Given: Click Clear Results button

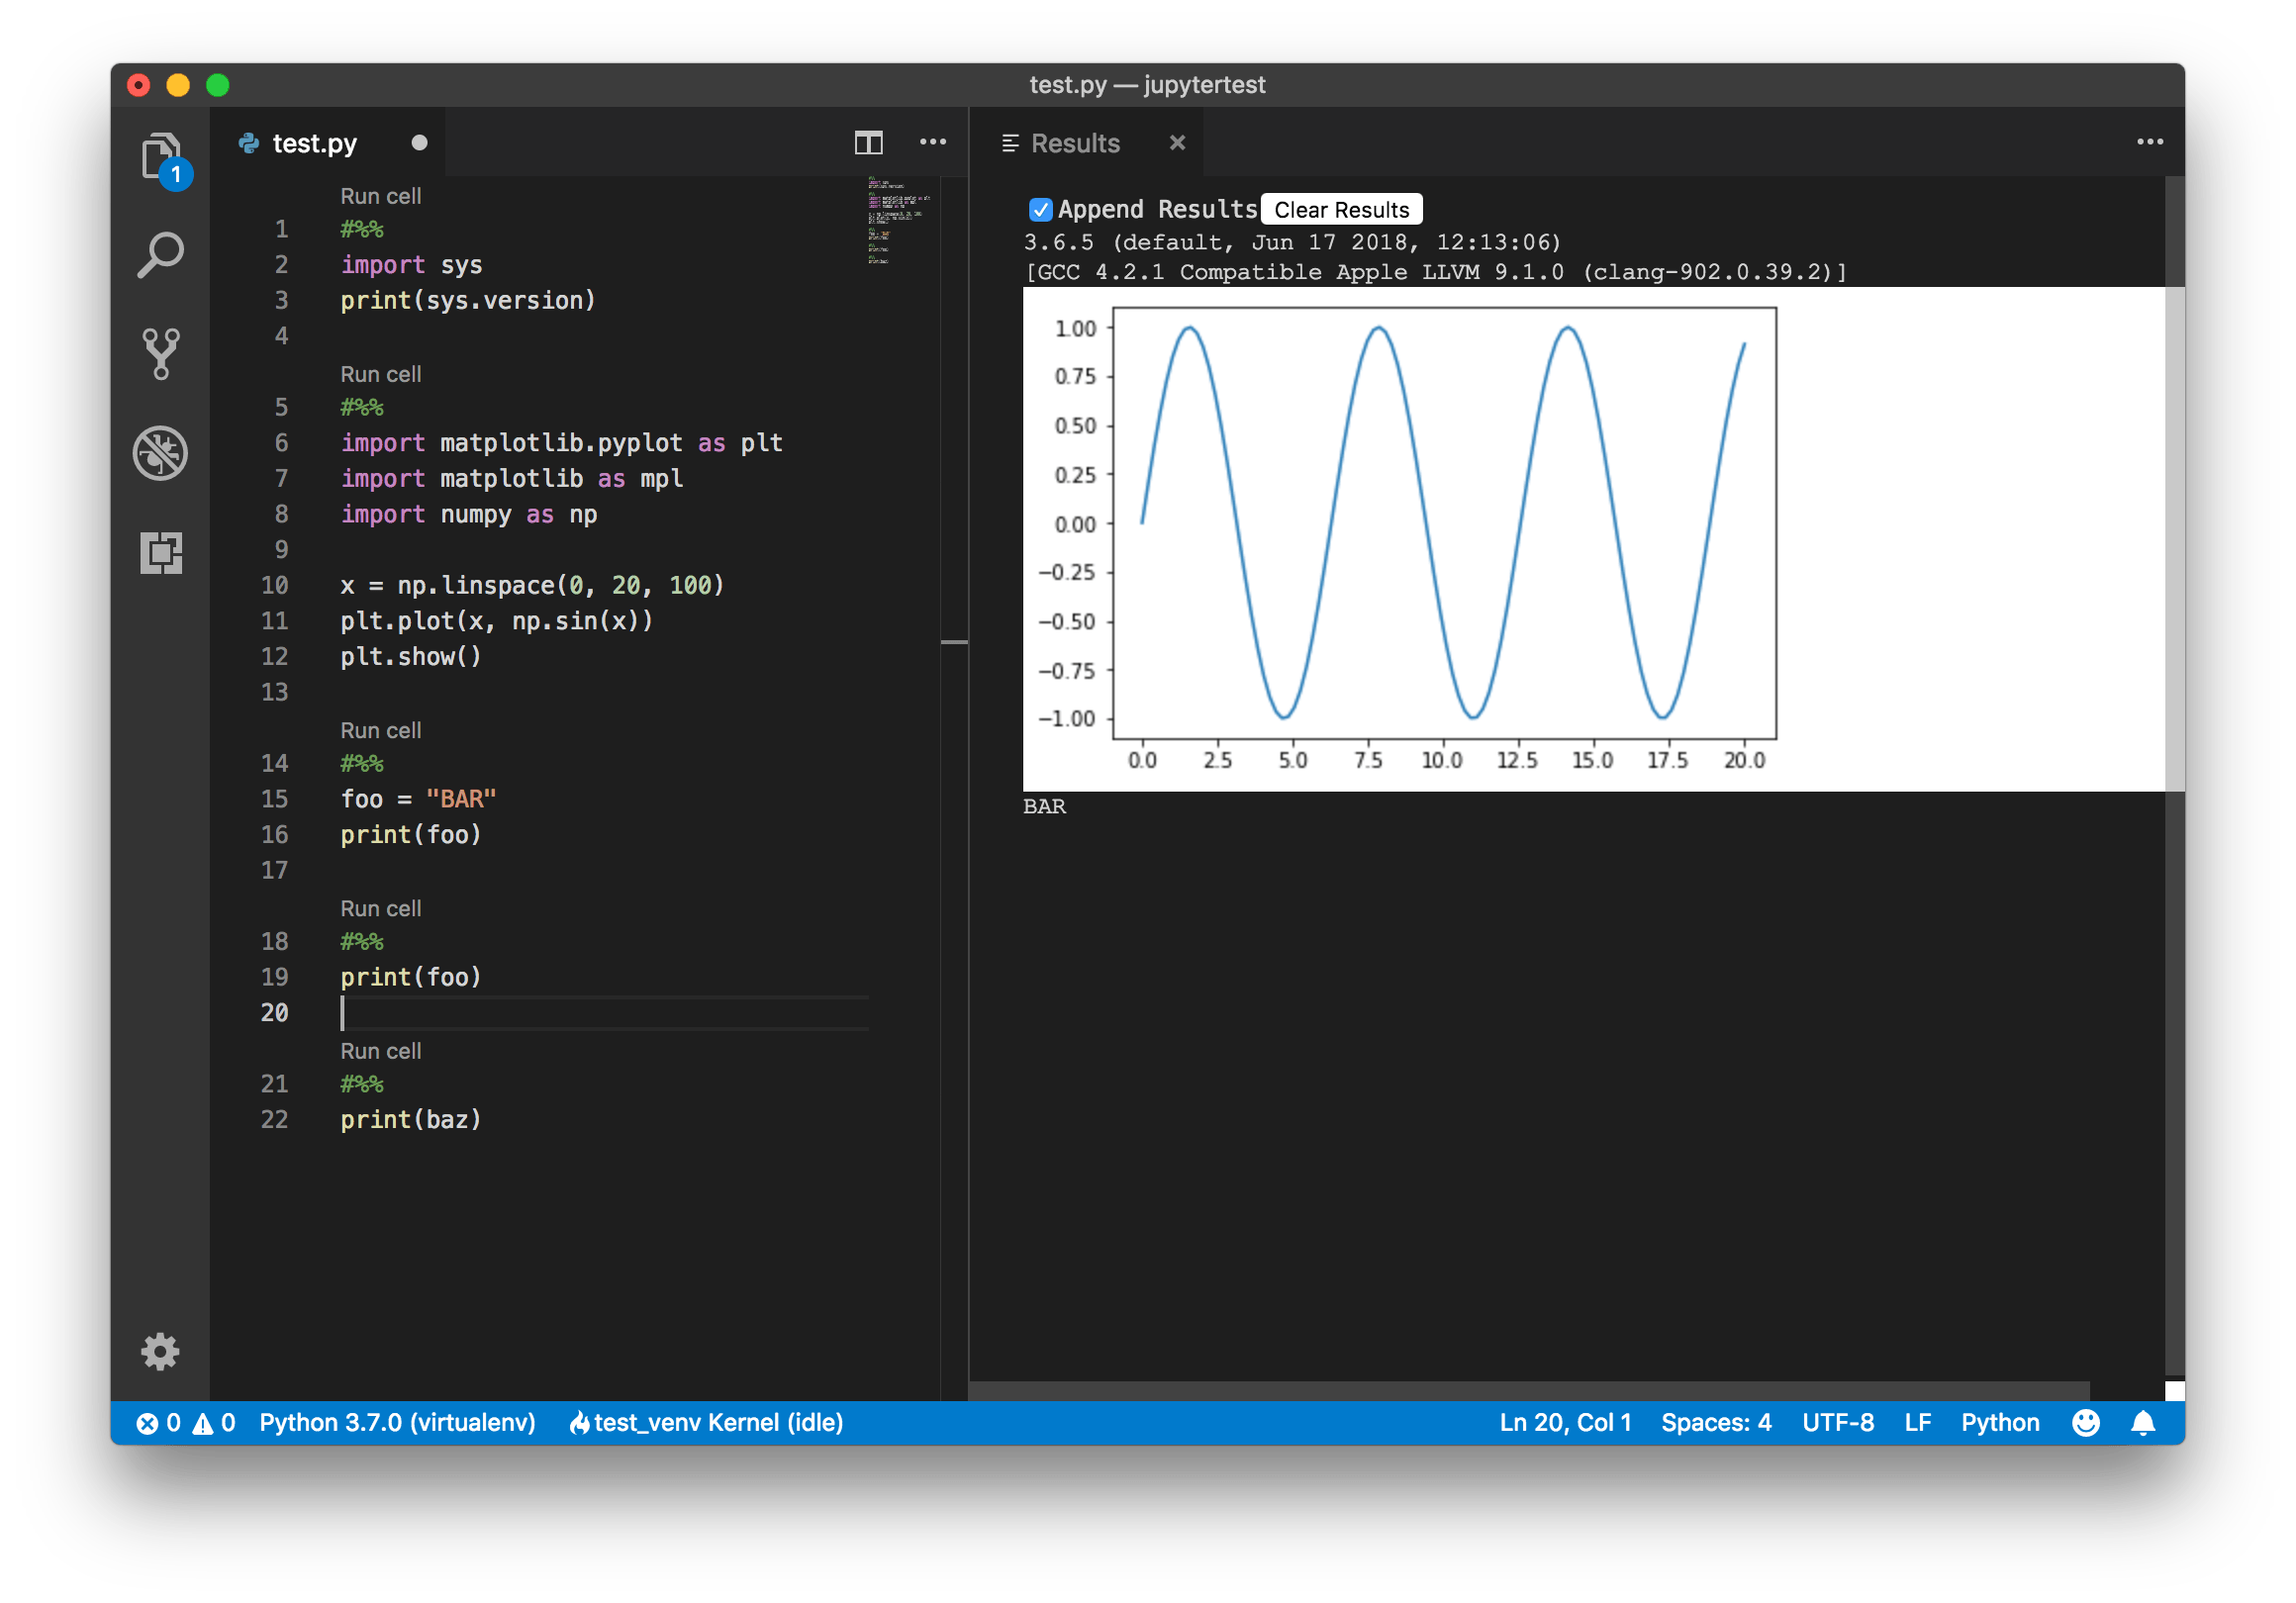Looking at the screenshot, I should (x=1341, y=209).
